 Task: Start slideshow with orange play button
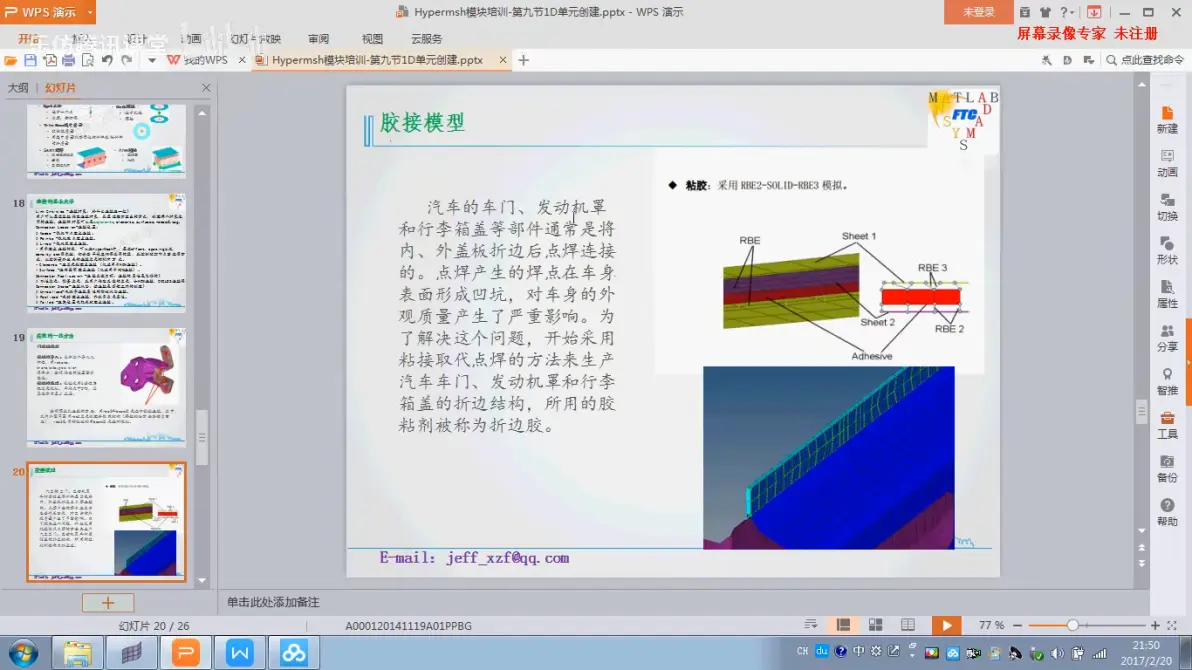(x=946, y=625)
